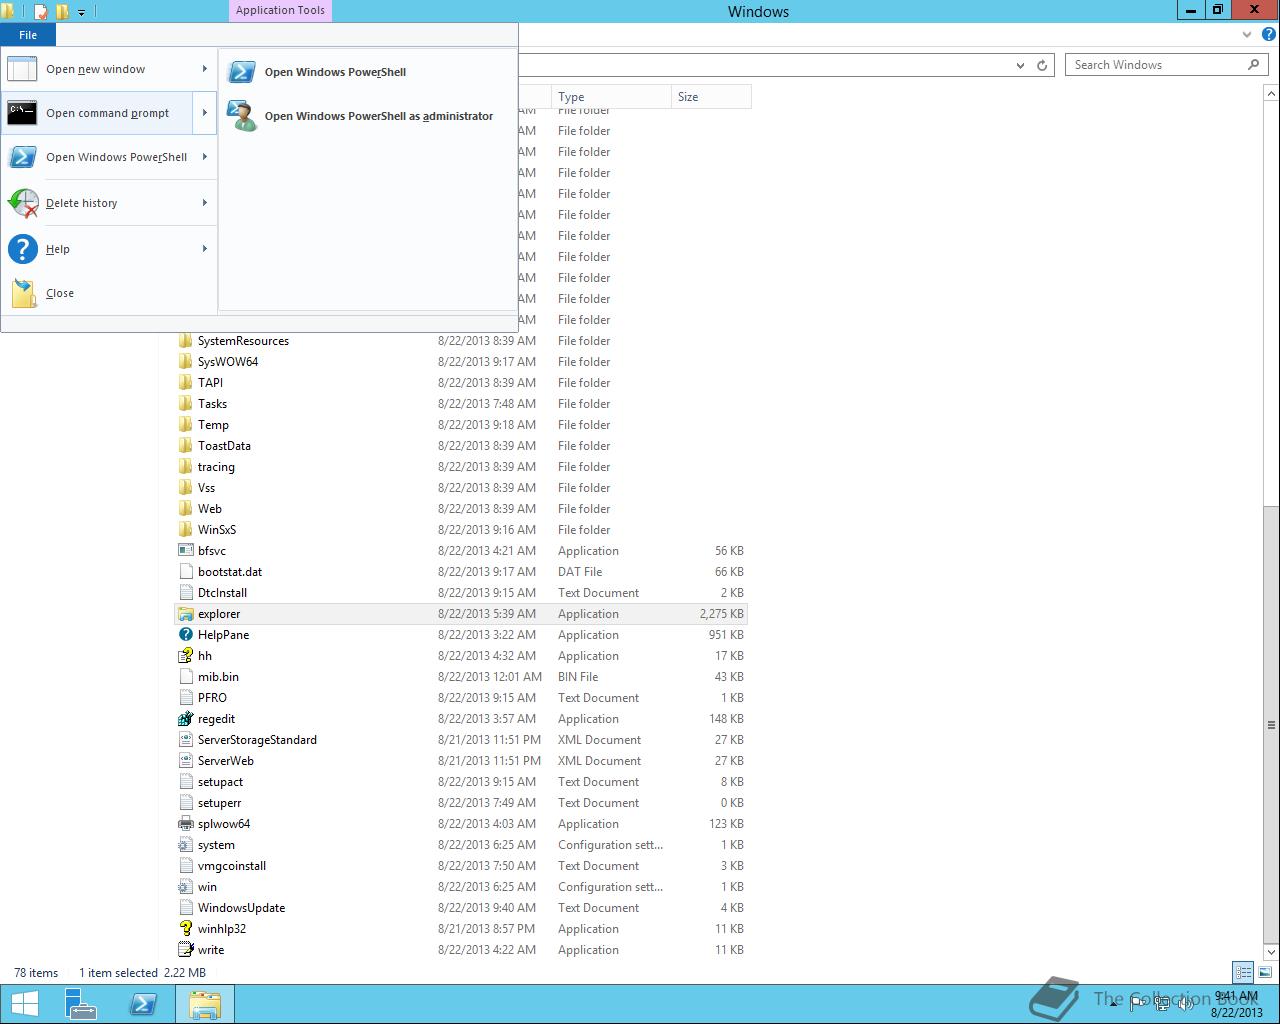The height and width of the screenshot is (1024, 1280).
Task: Click the Start button
Action: pos(25,1004)
